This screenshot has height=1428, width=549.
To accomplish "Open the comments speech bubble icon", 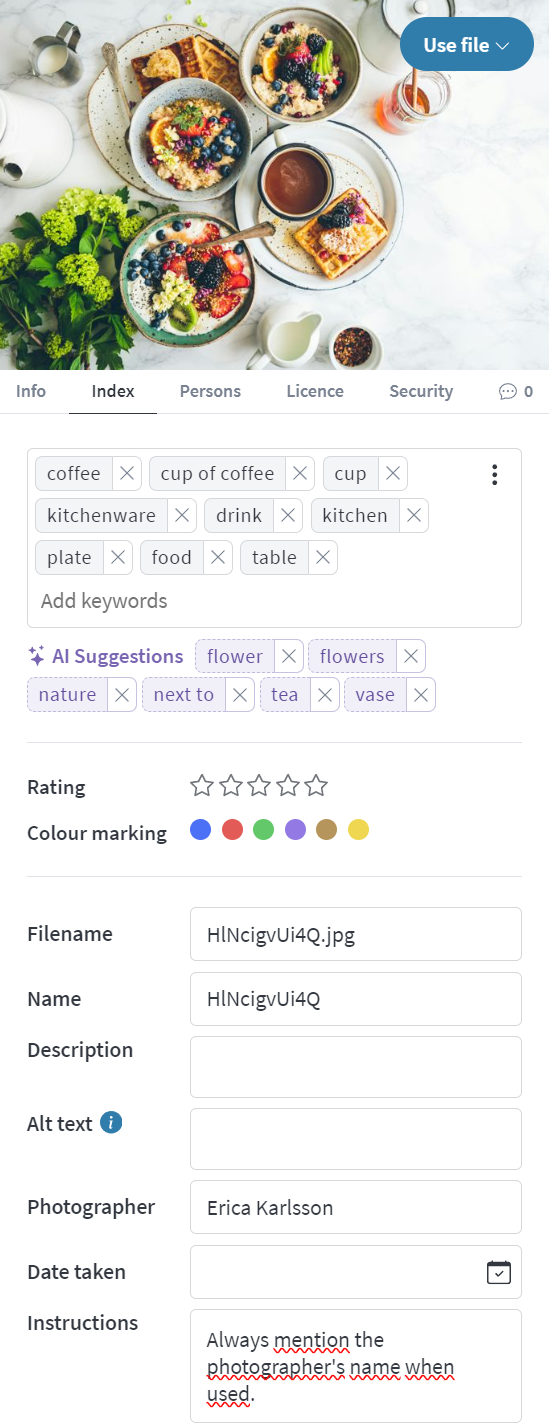I will click(x=508, y=392).
